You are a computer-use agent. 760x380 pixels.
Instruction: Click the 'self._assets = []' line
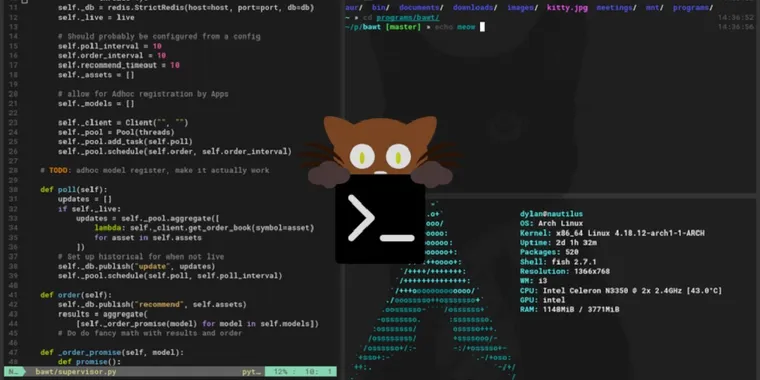coord(96,75)
